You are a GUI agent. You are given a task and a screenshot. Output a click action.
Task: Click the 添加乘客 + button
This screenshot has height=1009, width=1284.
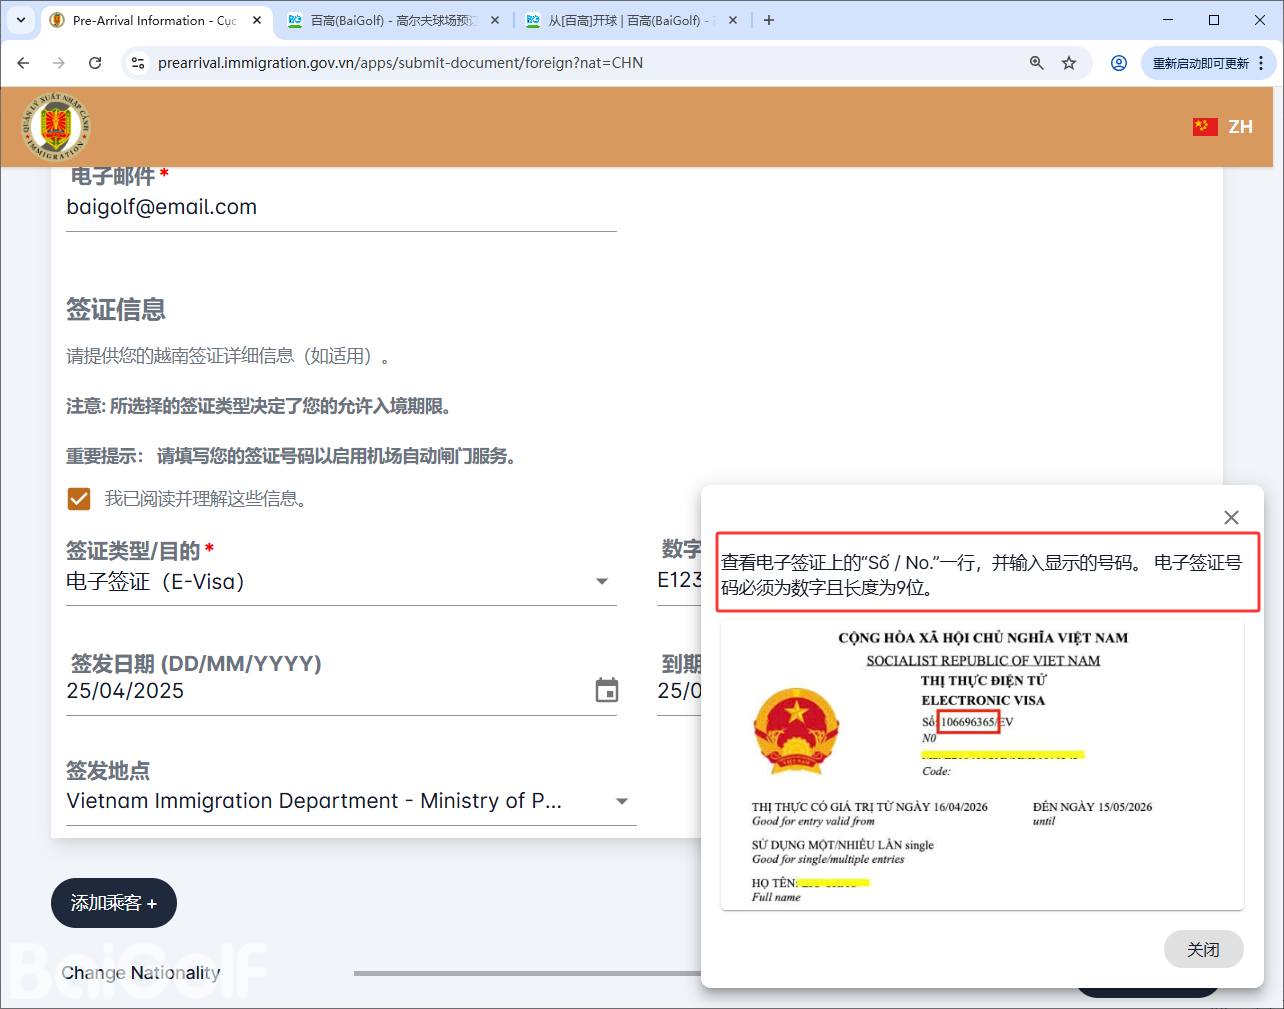(114, 903)
